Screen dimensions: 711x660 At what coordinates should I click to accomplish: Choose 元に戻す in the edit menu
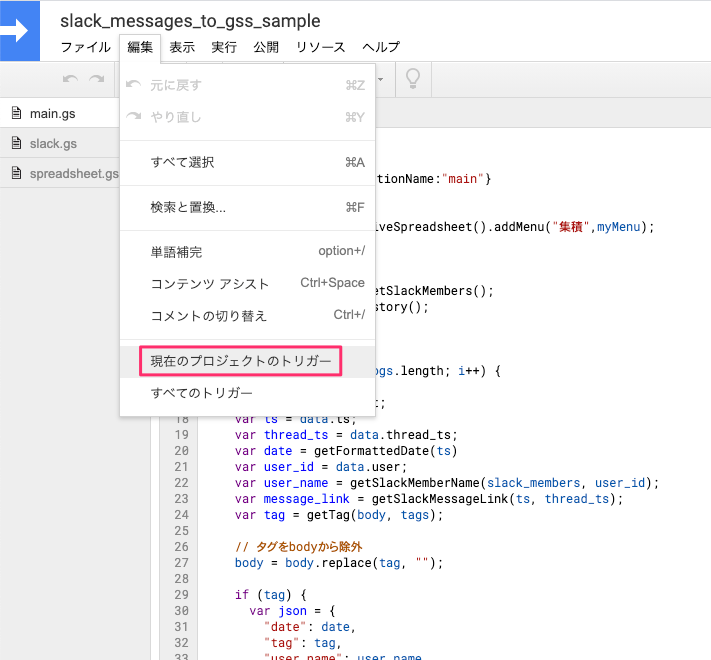pos(248,85)
